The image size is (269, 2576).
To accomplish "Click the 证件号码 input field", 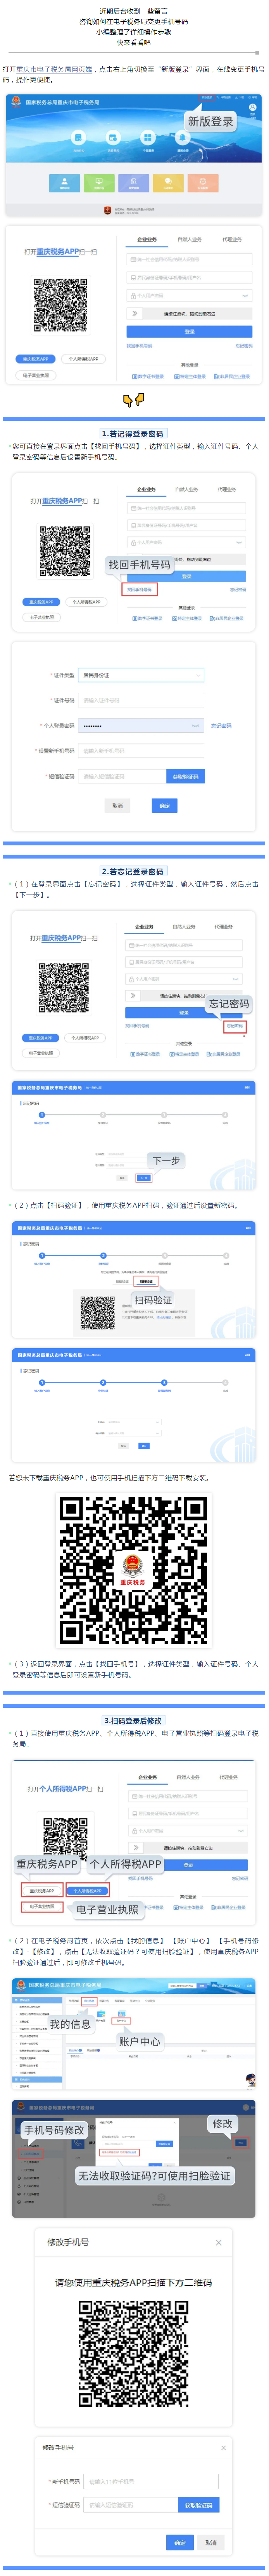I will (142, 700).
